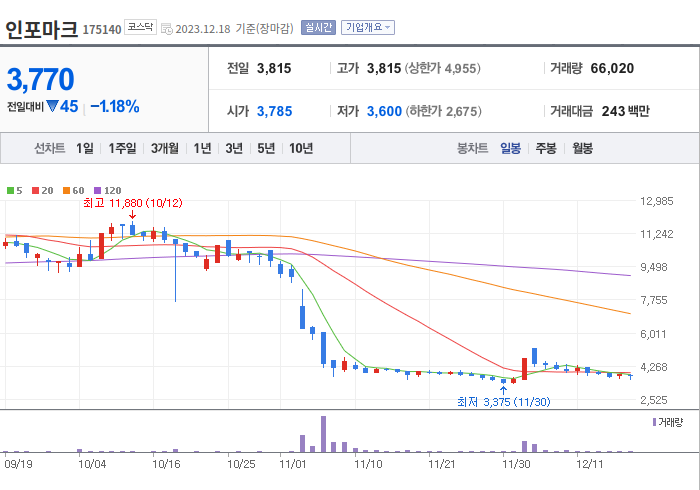Switch to the 3개월 line chart
This screenshot has width=700, height=490.
coord(165,148)
